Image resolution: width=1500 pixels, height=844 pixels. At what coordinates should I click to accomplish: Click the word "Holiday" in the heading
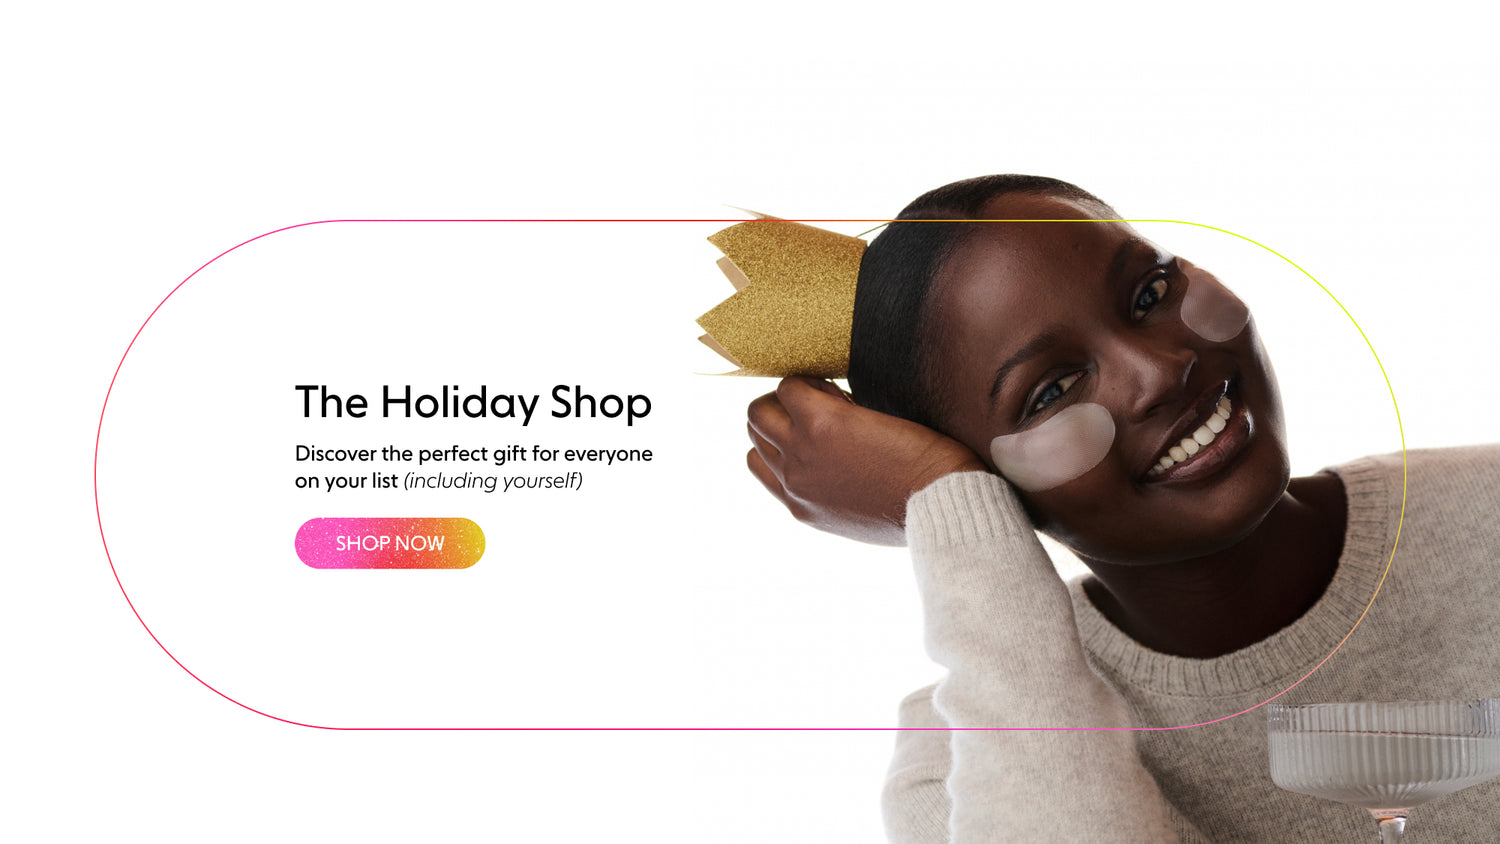point(459,403)
